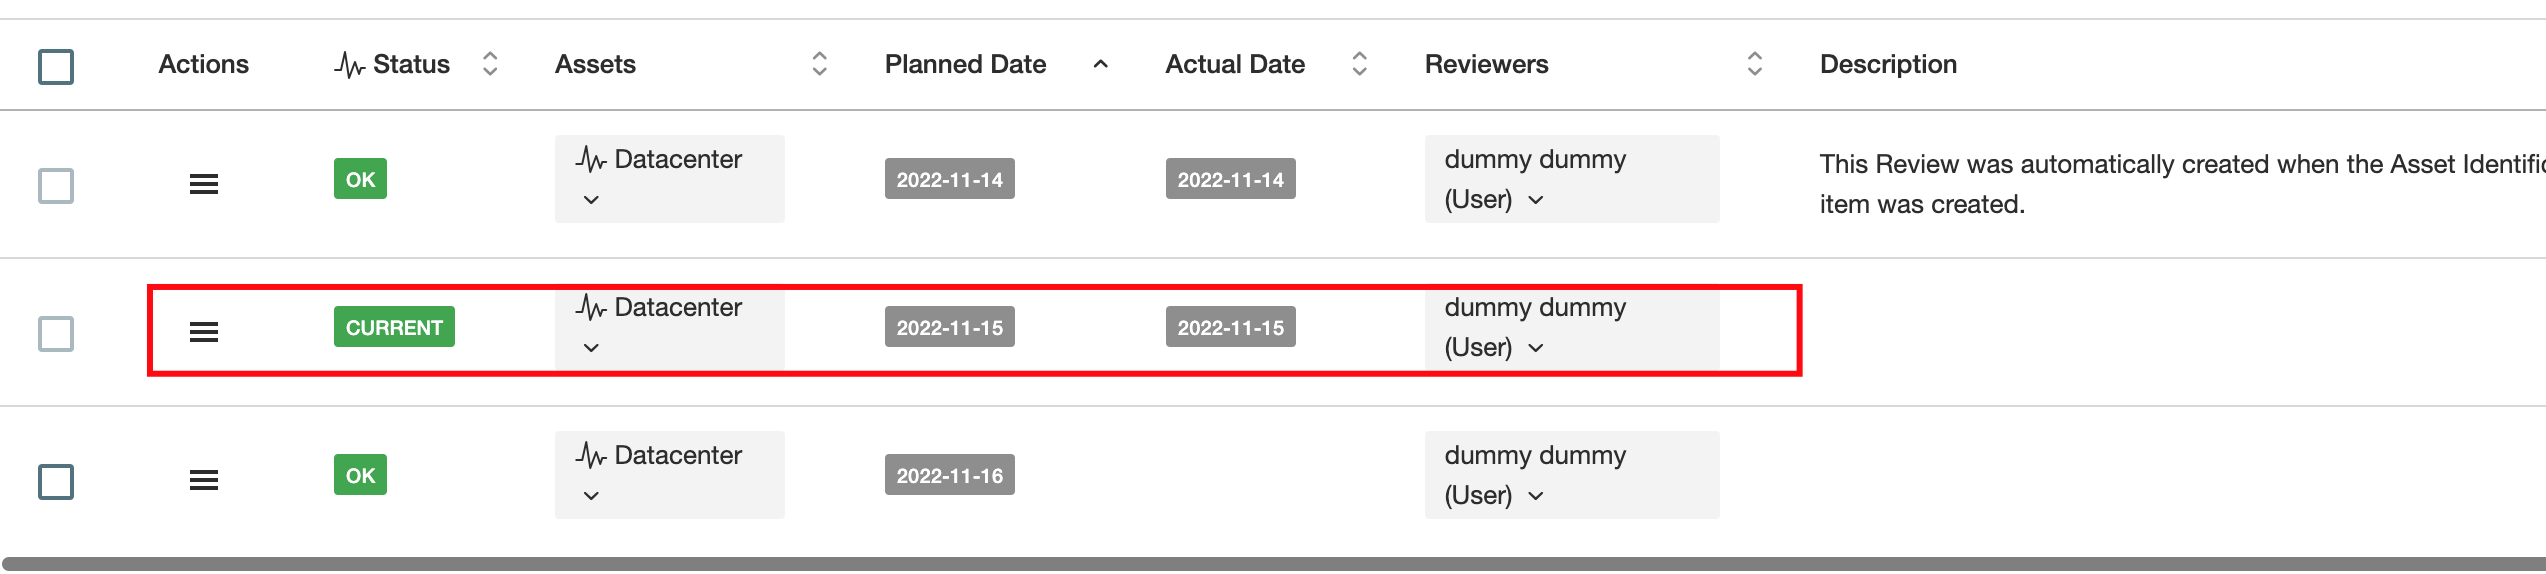2546x574 pixels.
Task: Click the Description column header
Action: (1887, 64)
